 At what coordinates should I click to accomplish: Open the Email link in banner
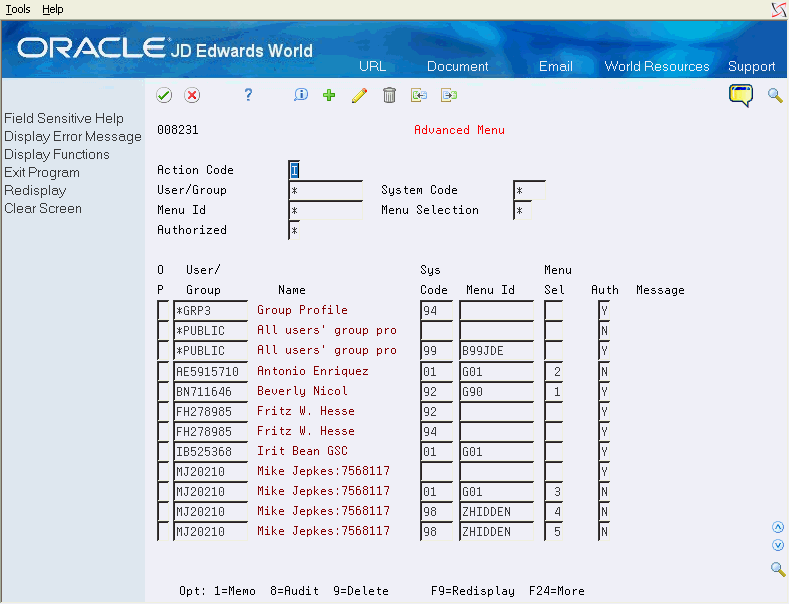(556, 66)
